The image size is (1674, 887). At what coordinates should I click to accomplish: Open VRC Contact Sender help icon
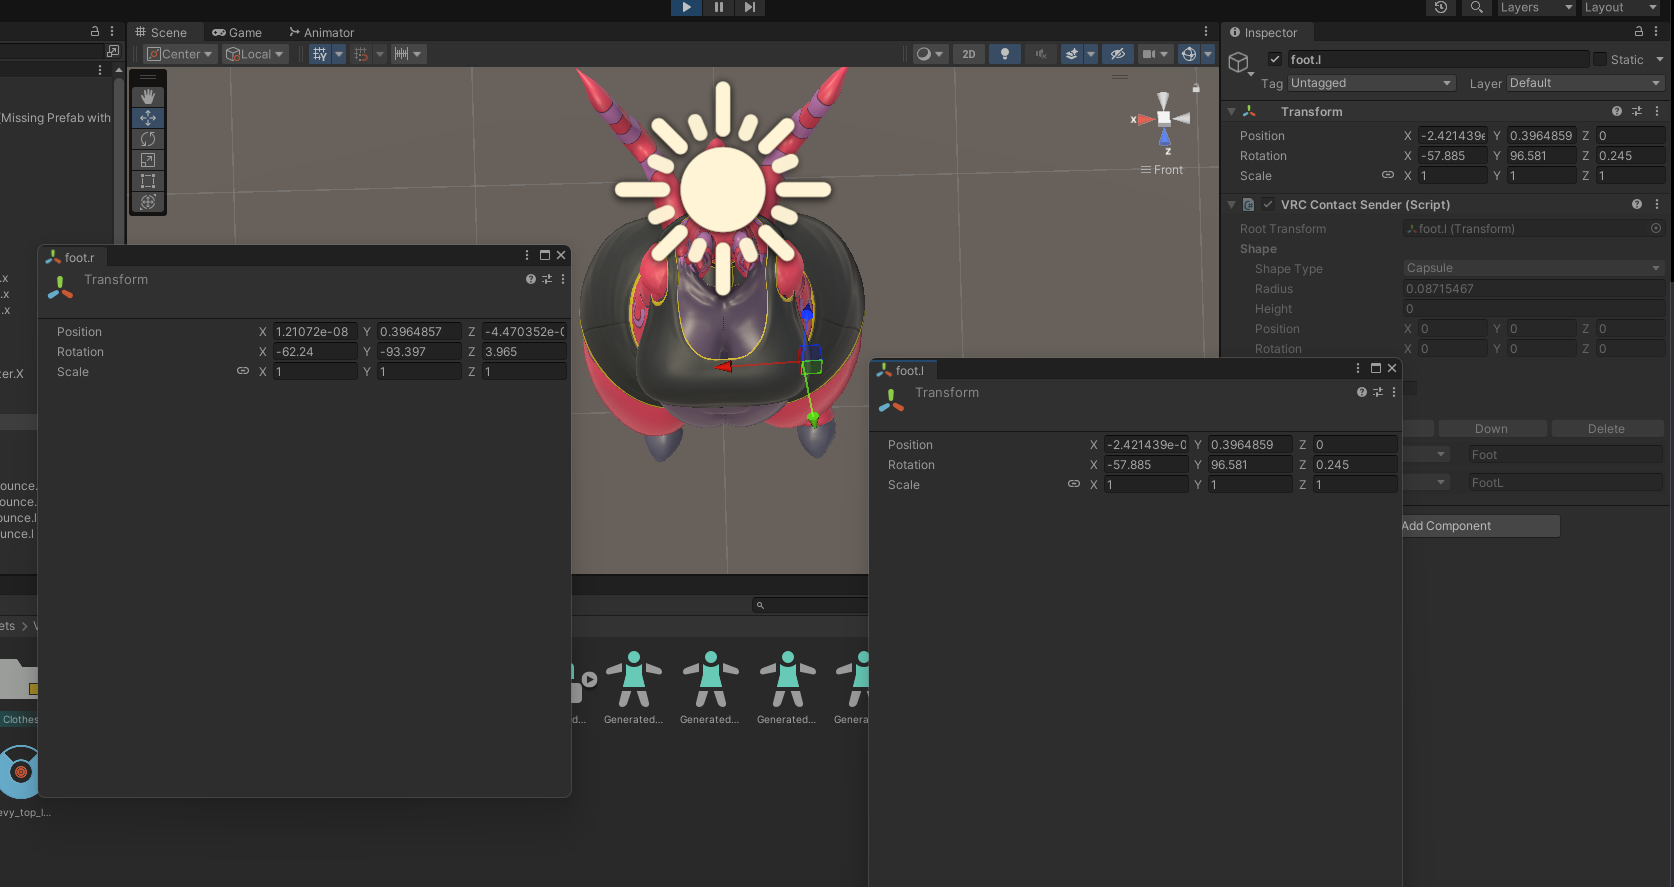[1637, 204]
